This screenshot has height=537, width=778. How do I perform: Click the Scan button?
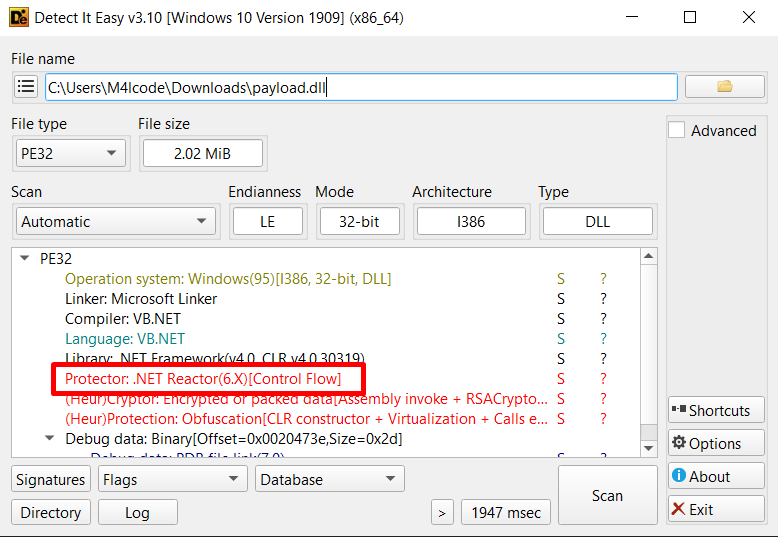point(607,495)
